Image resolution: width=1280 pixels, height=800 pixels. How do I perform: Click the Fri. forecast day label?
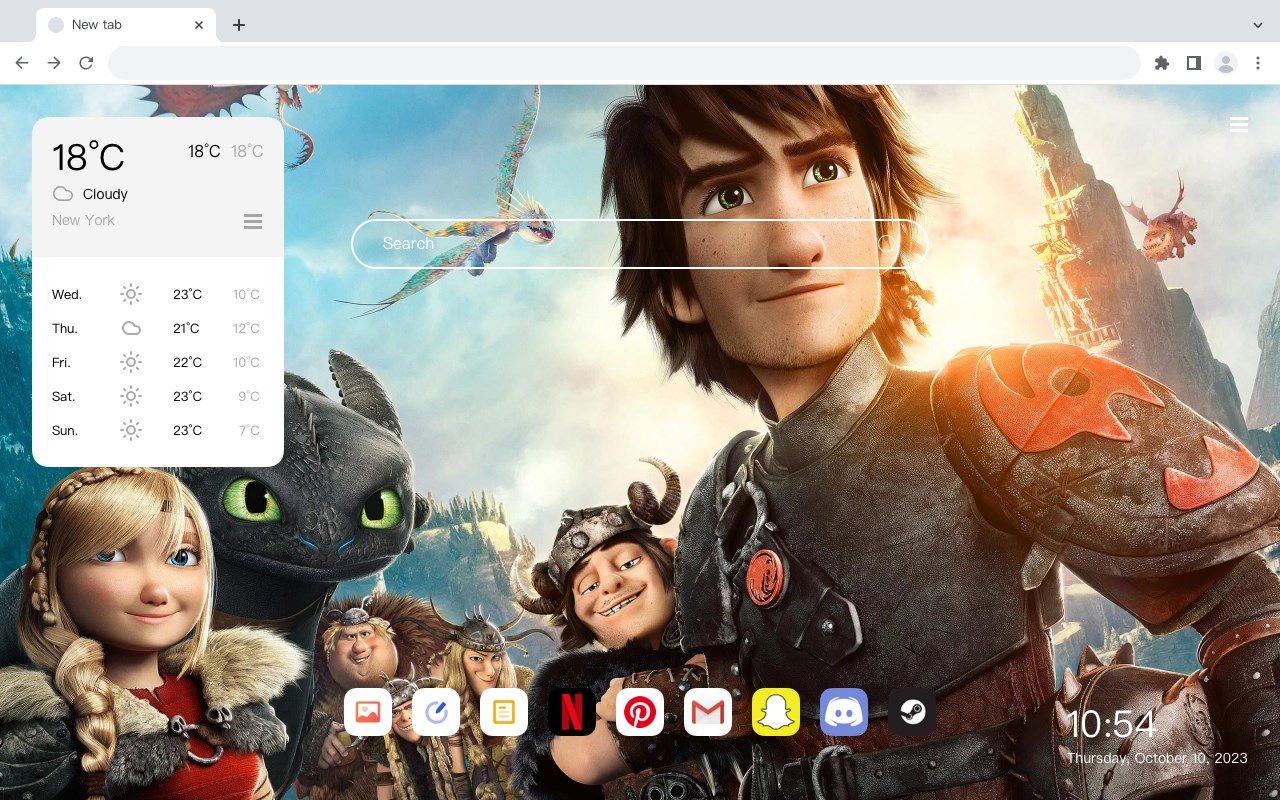click(x=61, y=362)
